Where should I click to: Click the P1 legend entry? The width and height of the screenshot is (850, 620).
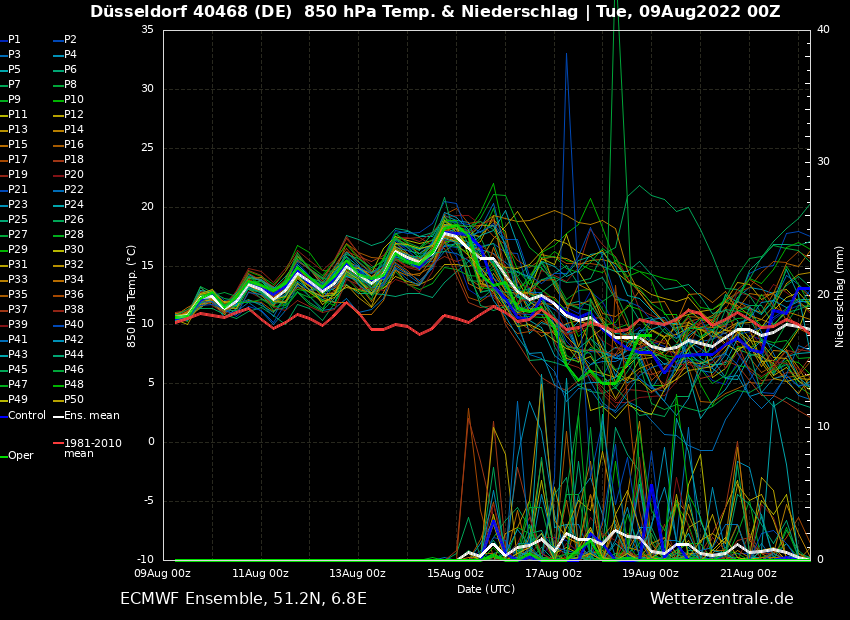point(14,40)
